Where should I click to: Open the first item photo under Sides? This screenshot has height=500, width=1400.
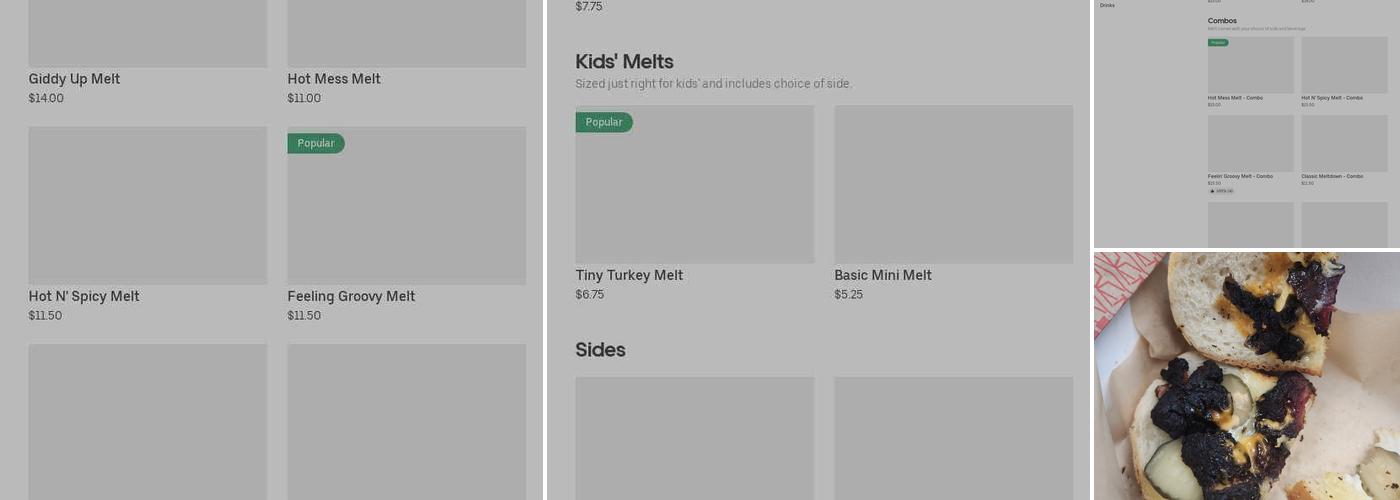tap(695, 438)
